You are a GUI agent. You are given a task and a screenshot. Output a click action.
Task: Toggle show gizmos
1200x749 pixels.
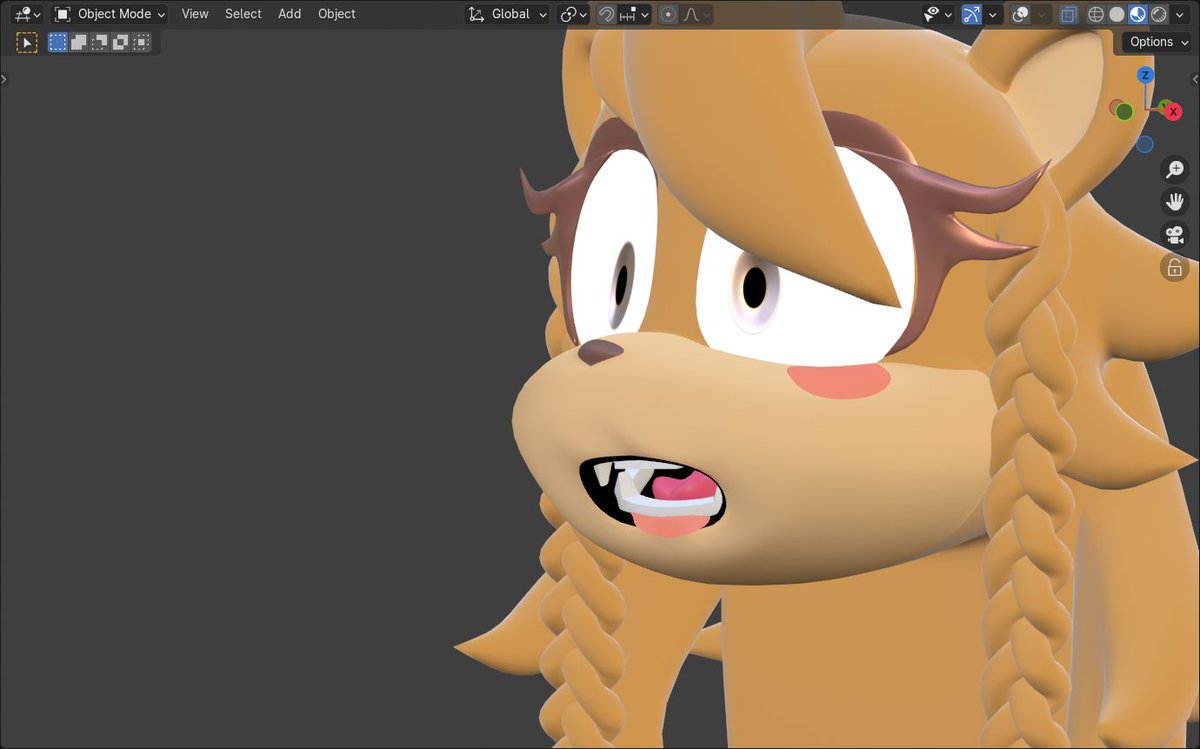(971, 14)
